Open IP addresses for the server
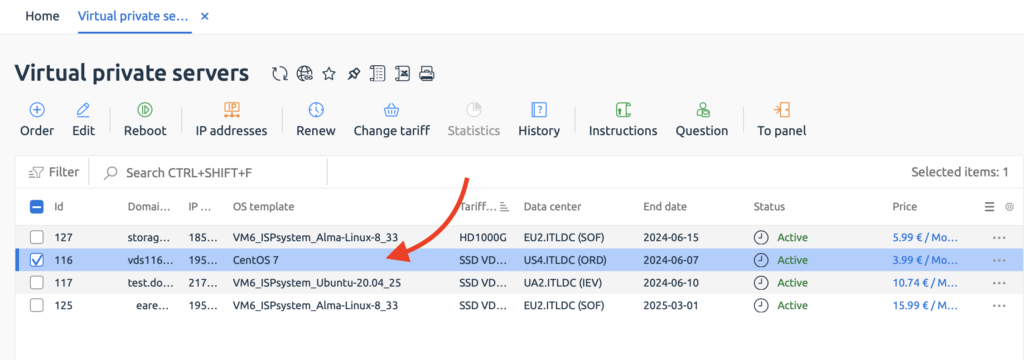The width and height of the screenshot is (1024, 360). pyautogui.click(x=232, y=120)
